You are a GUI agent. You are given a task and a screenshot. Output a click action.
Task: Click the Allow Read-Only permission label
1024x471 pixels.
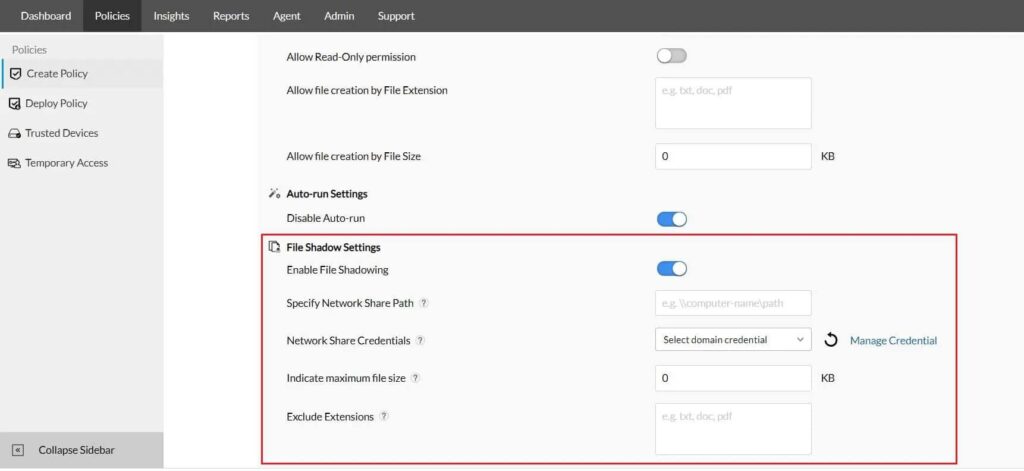(x=351, y=57)
